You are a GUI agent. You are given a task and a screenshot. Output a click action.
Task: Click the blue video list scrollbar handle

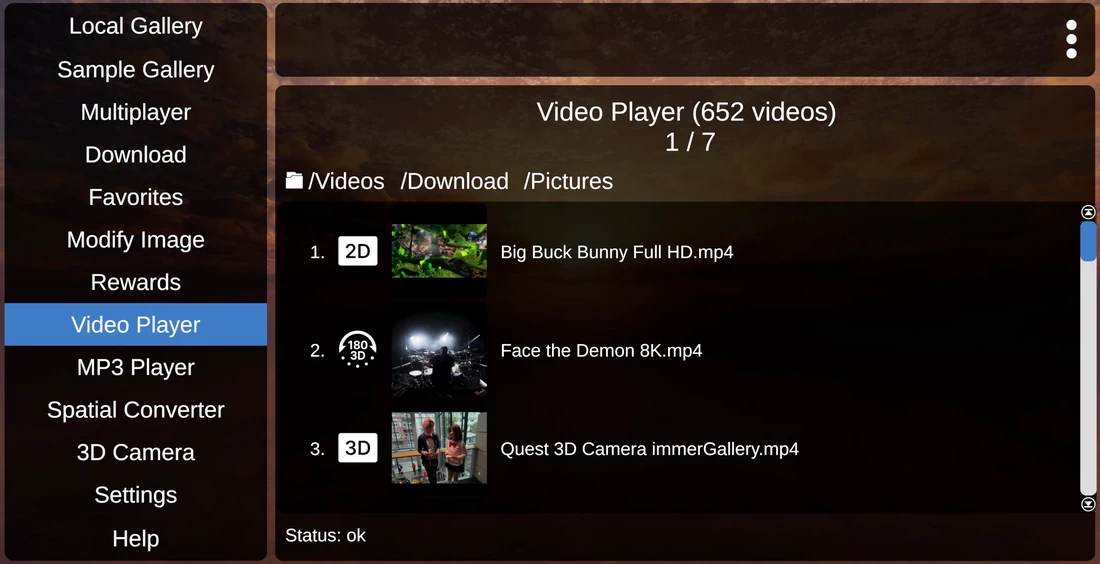pyautogui.click(x=1088, y=241)
